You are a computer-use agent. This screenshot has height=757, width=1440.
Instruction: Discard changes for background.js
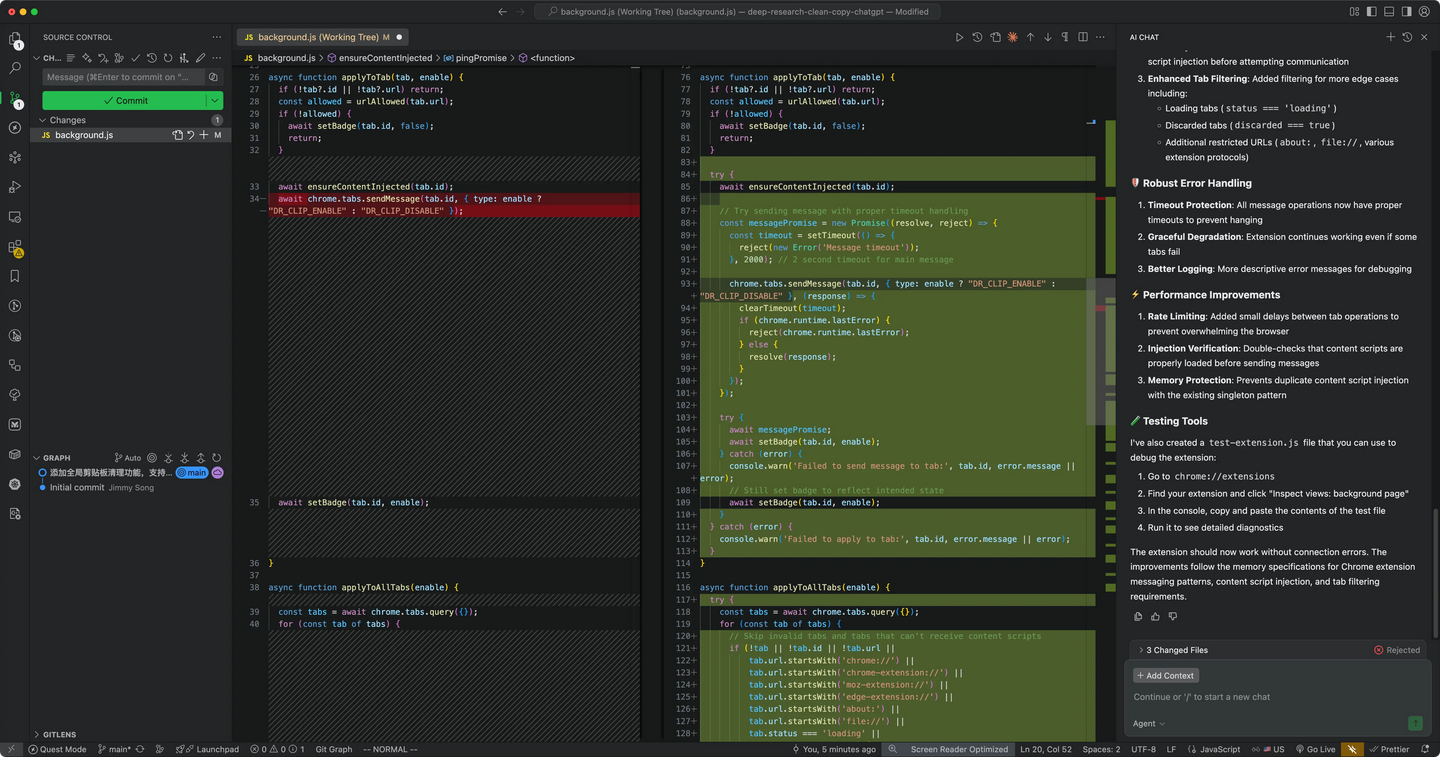click(x=191, y=135)
